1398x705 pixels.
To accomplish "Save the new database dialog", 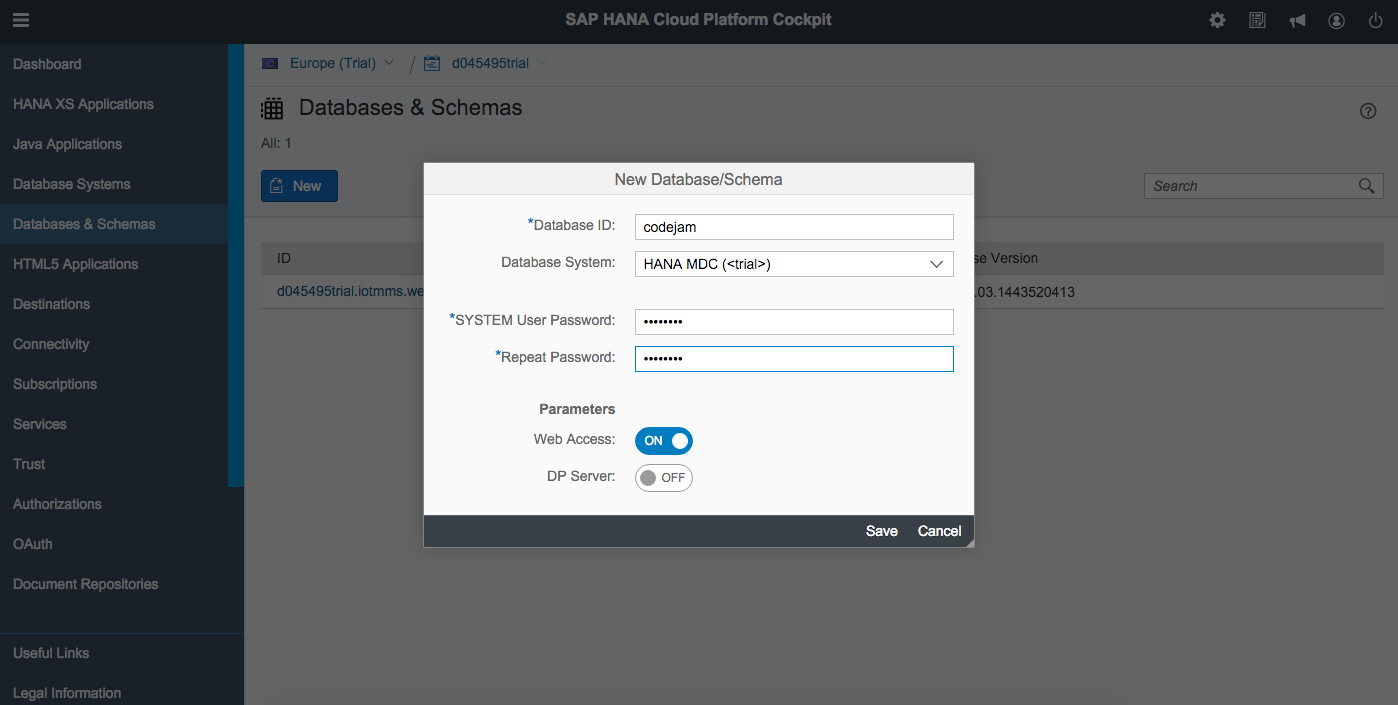I will 881,531.
